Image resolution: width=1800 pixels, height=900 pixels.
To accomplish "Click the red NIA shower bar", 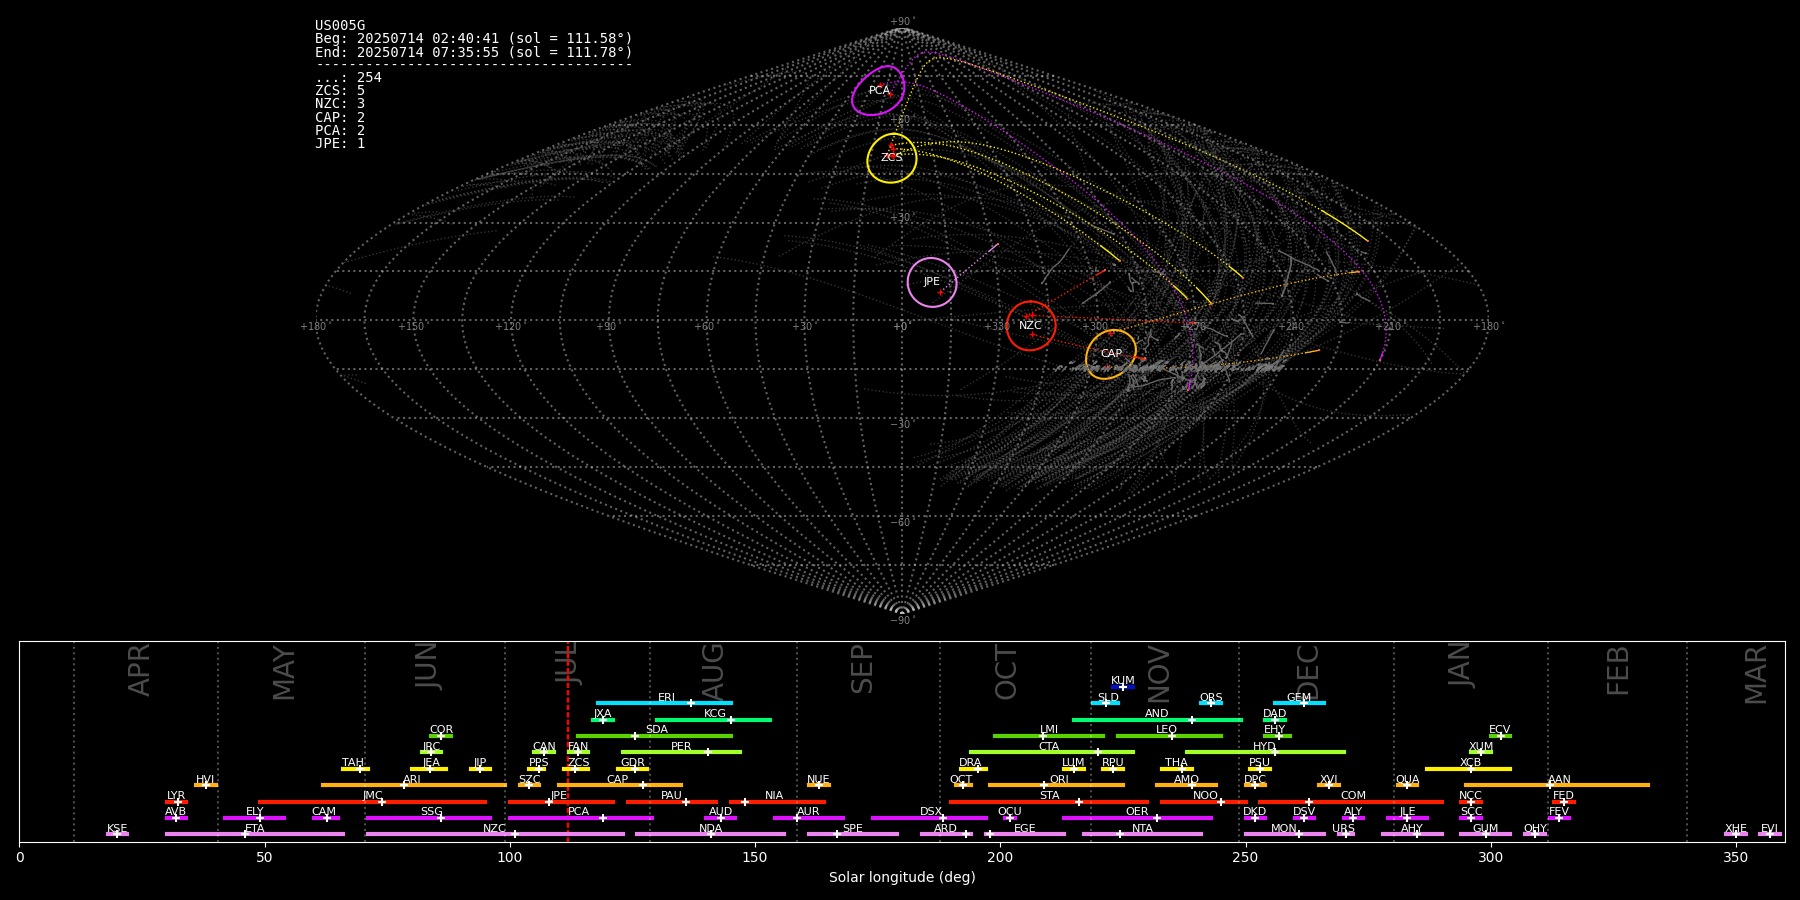I will tap(777, 802).
